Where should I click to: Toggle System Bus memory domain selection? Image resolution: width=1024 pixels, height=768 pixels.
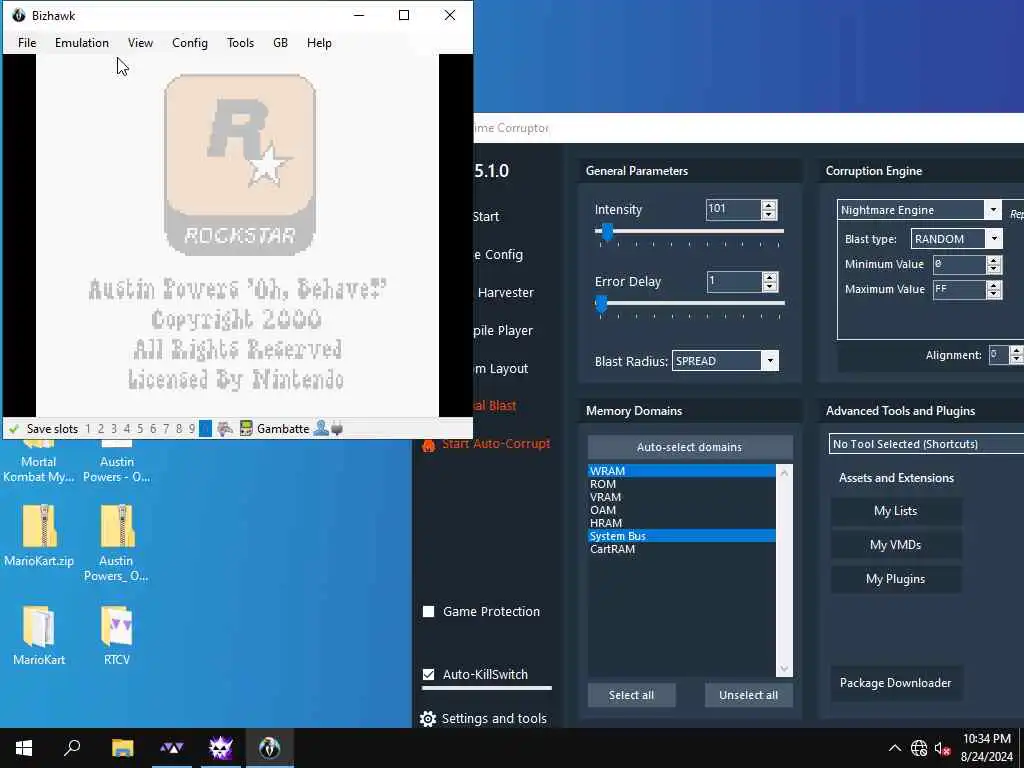pyautogui.click(x=681, y=536)
